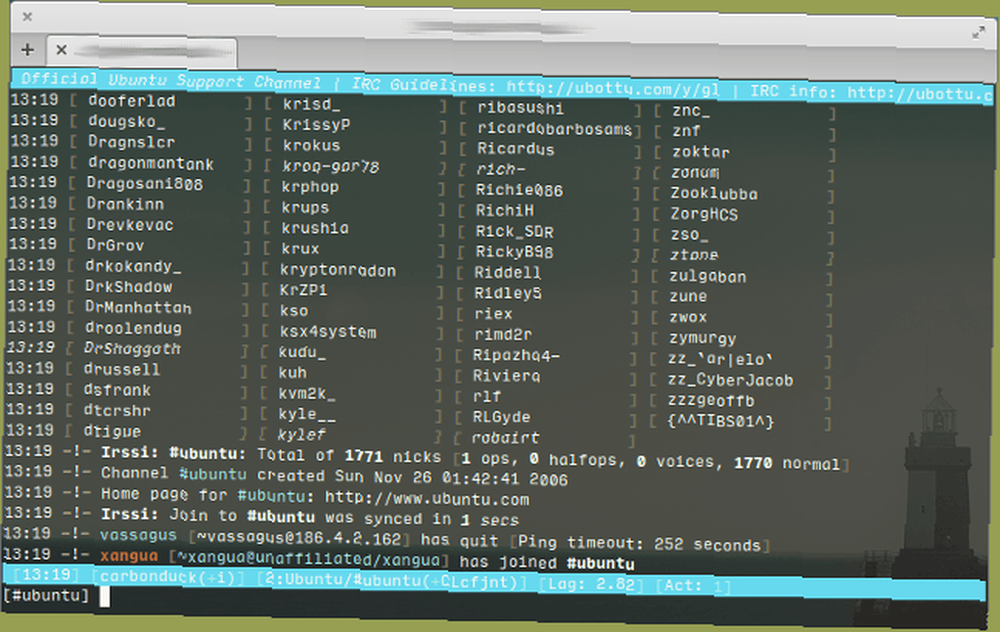Select nick Richie086

coord(520,190)
